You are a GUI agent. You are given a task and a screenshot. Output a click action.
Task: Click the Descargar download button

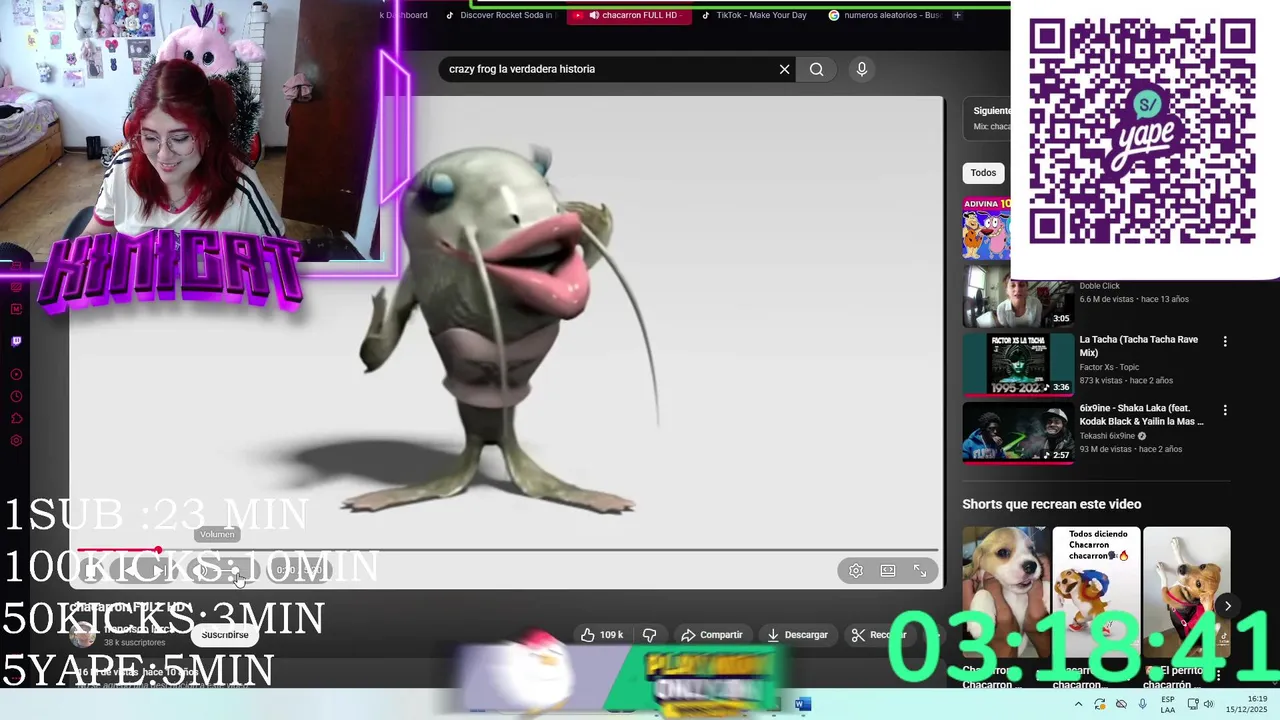tap(797, 635)
